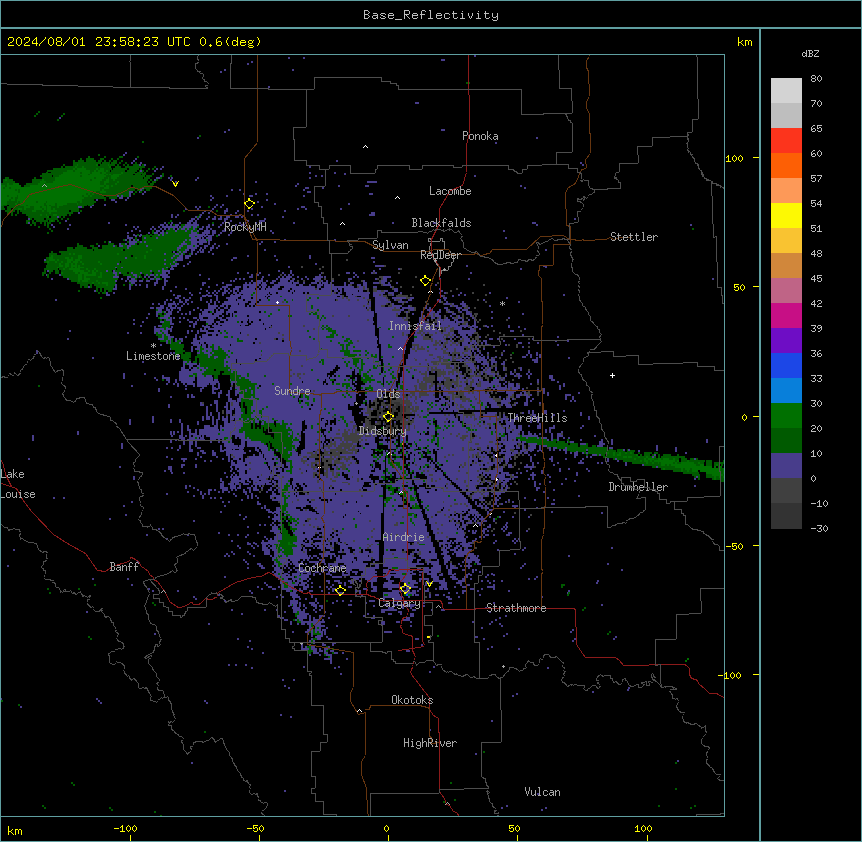This screenshot has height=842, width=862.
Task: Click the Limestone label
Action: tap(153, 356)
